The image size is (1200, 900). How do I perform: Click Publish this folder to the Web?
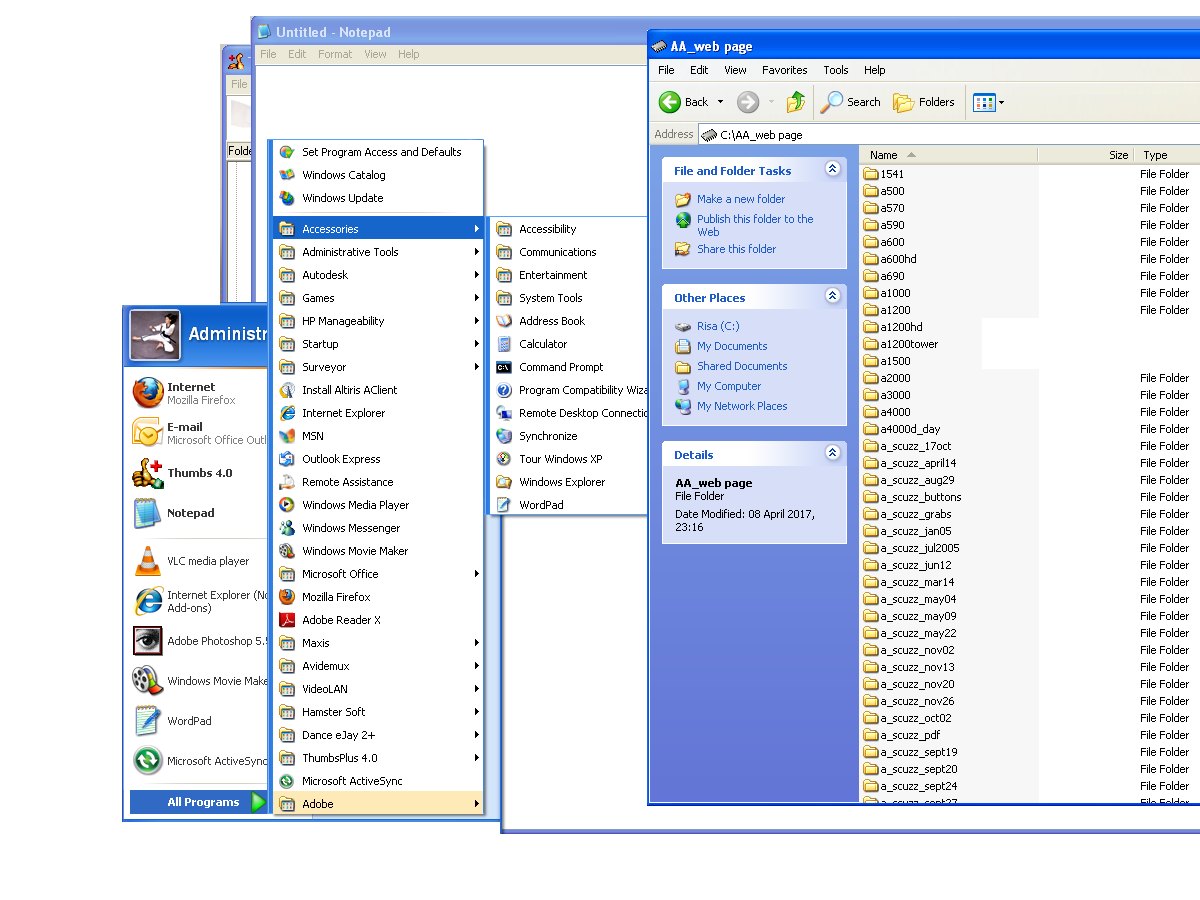pyautogui.click(x=755, y=225)
